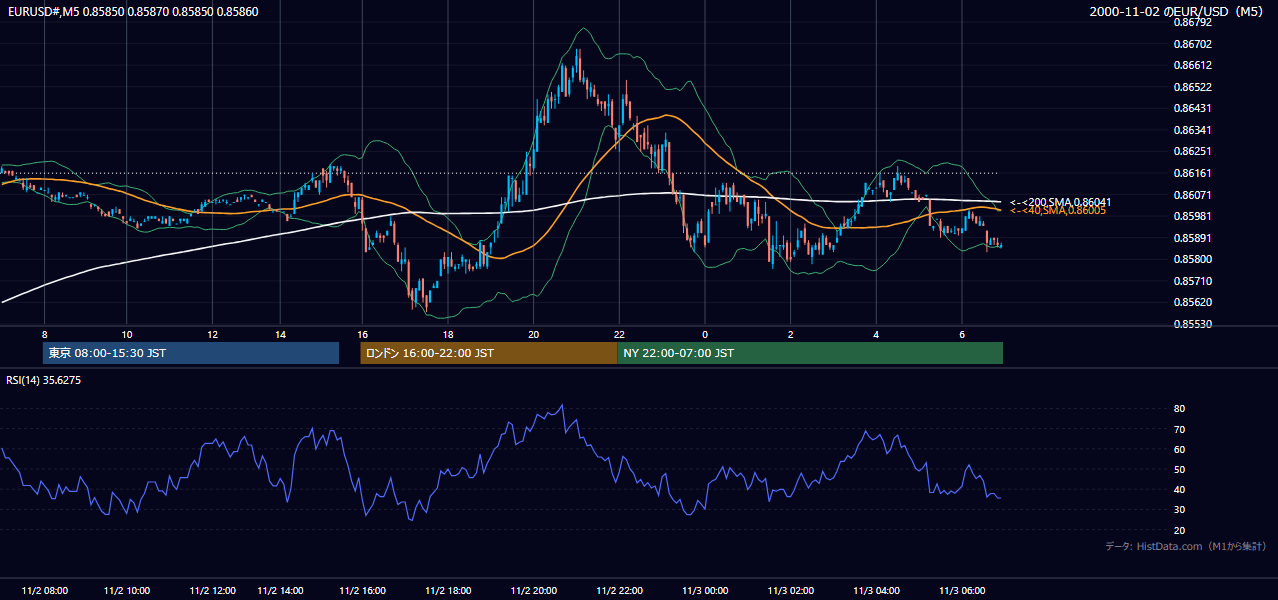Click the RSI(14) 35.6275 indicator label

pos(44,380)
